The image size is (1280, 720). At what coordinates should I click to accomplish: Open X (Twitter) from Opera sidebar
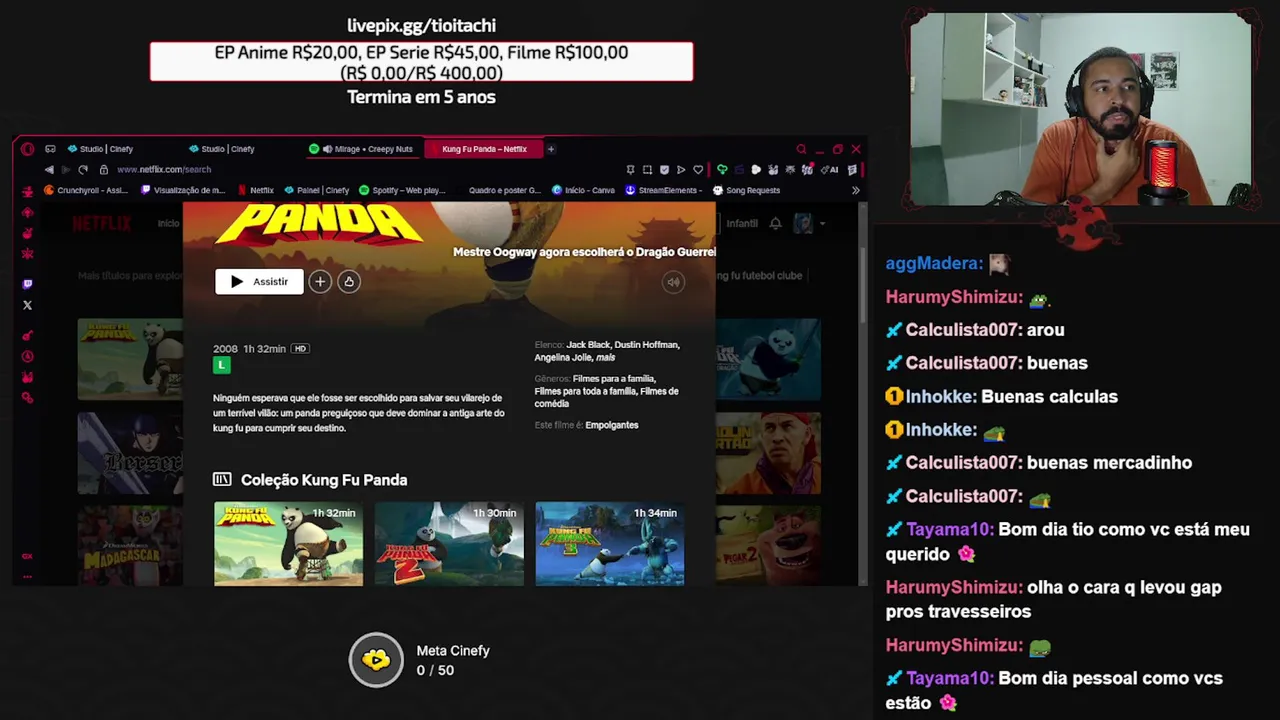click(27, 305)
